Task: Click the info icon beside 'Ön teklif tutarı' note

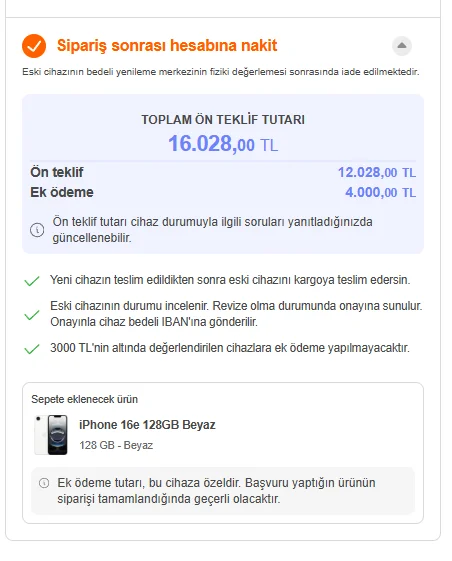Action: pyautogui.click(x=37, y=230)
